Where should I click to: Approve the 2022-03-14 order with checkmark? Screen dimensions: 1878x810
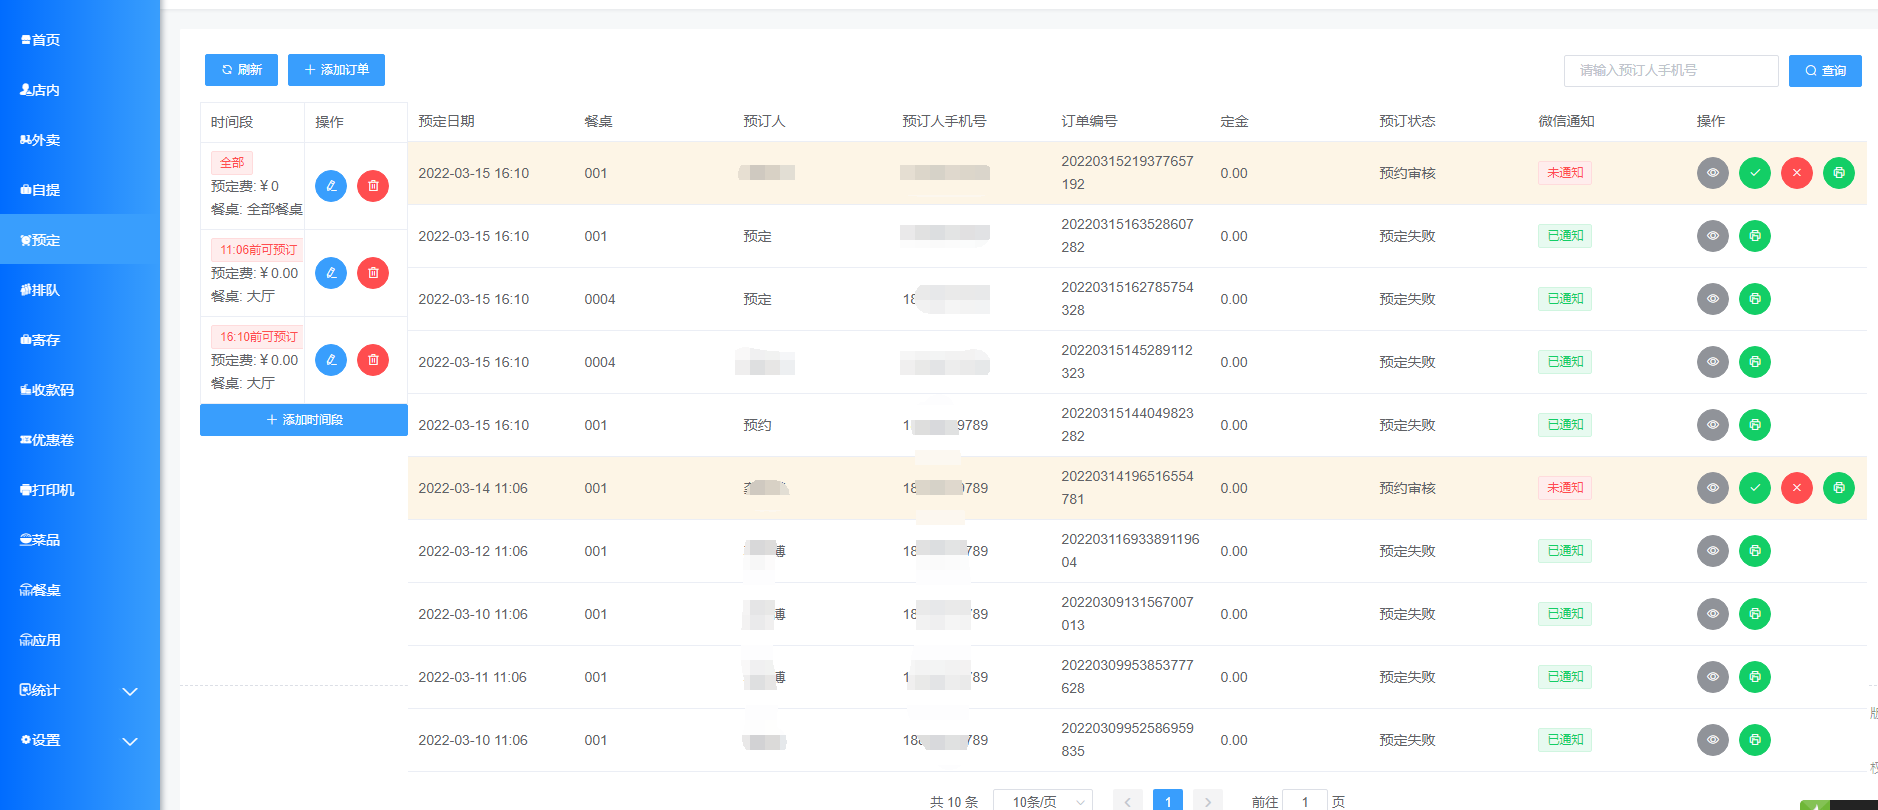click(1754, 488)
